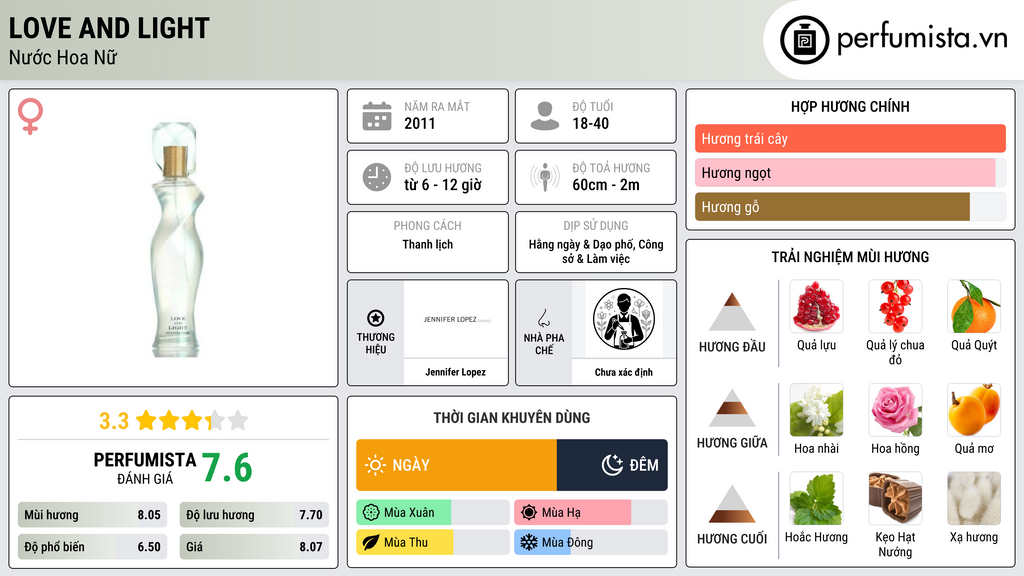Image resolution: width=1024 pixels, height=576 pixels.
Task: Click the perfumer illustration circle
Action: [624, 319]
